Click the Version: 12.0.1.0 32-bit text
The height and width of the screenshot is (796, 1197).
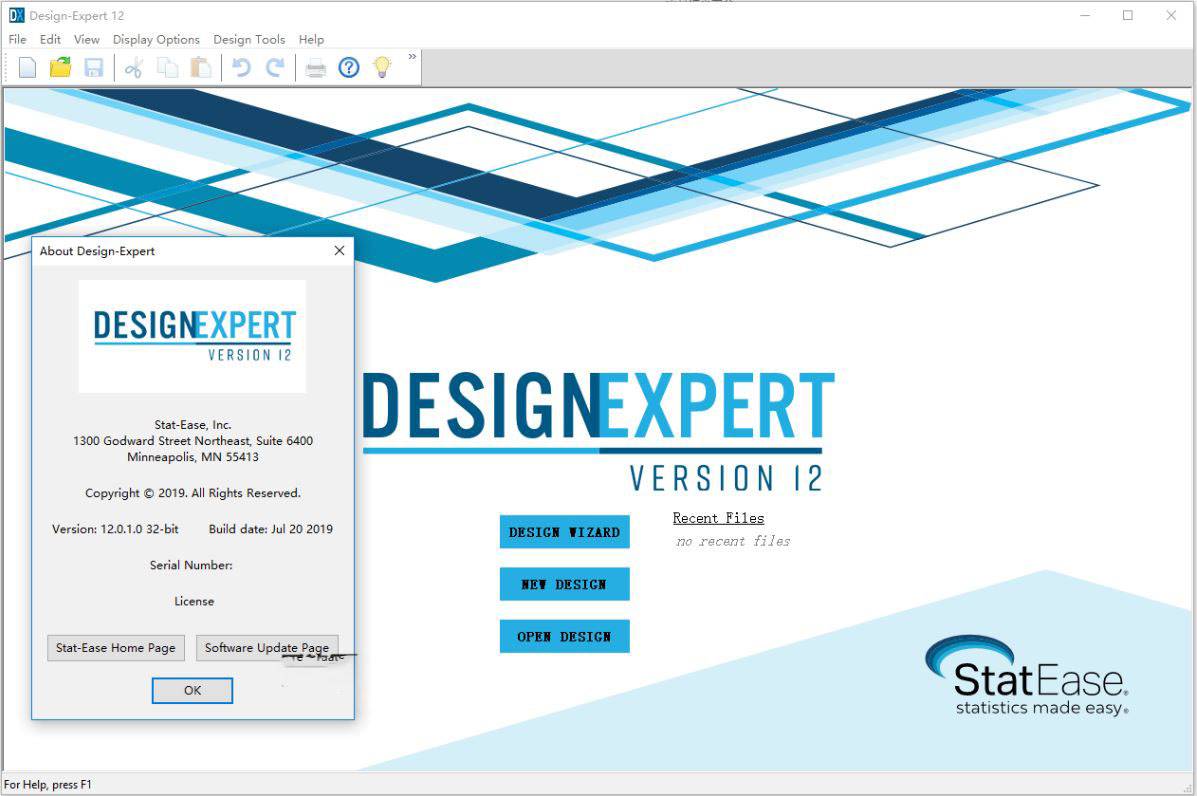(115, 529)
